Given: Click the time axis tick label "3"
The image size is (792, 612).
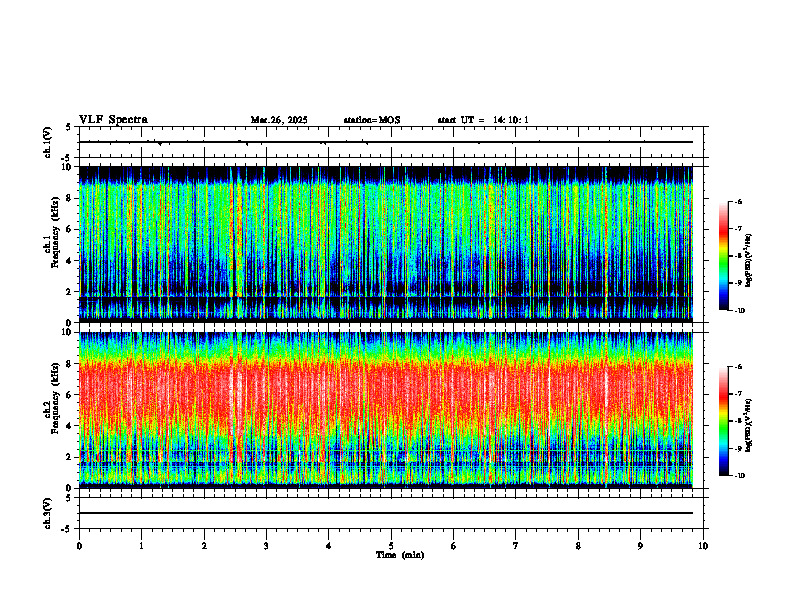Looking at the screenshot, I should pos(266,546).
